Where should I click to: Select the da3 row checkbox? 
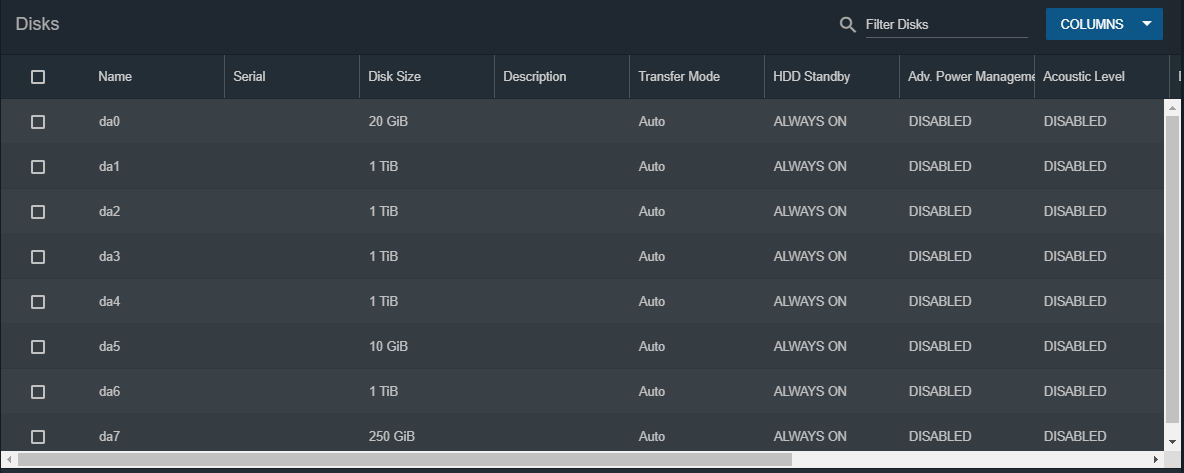click(38, 257)
